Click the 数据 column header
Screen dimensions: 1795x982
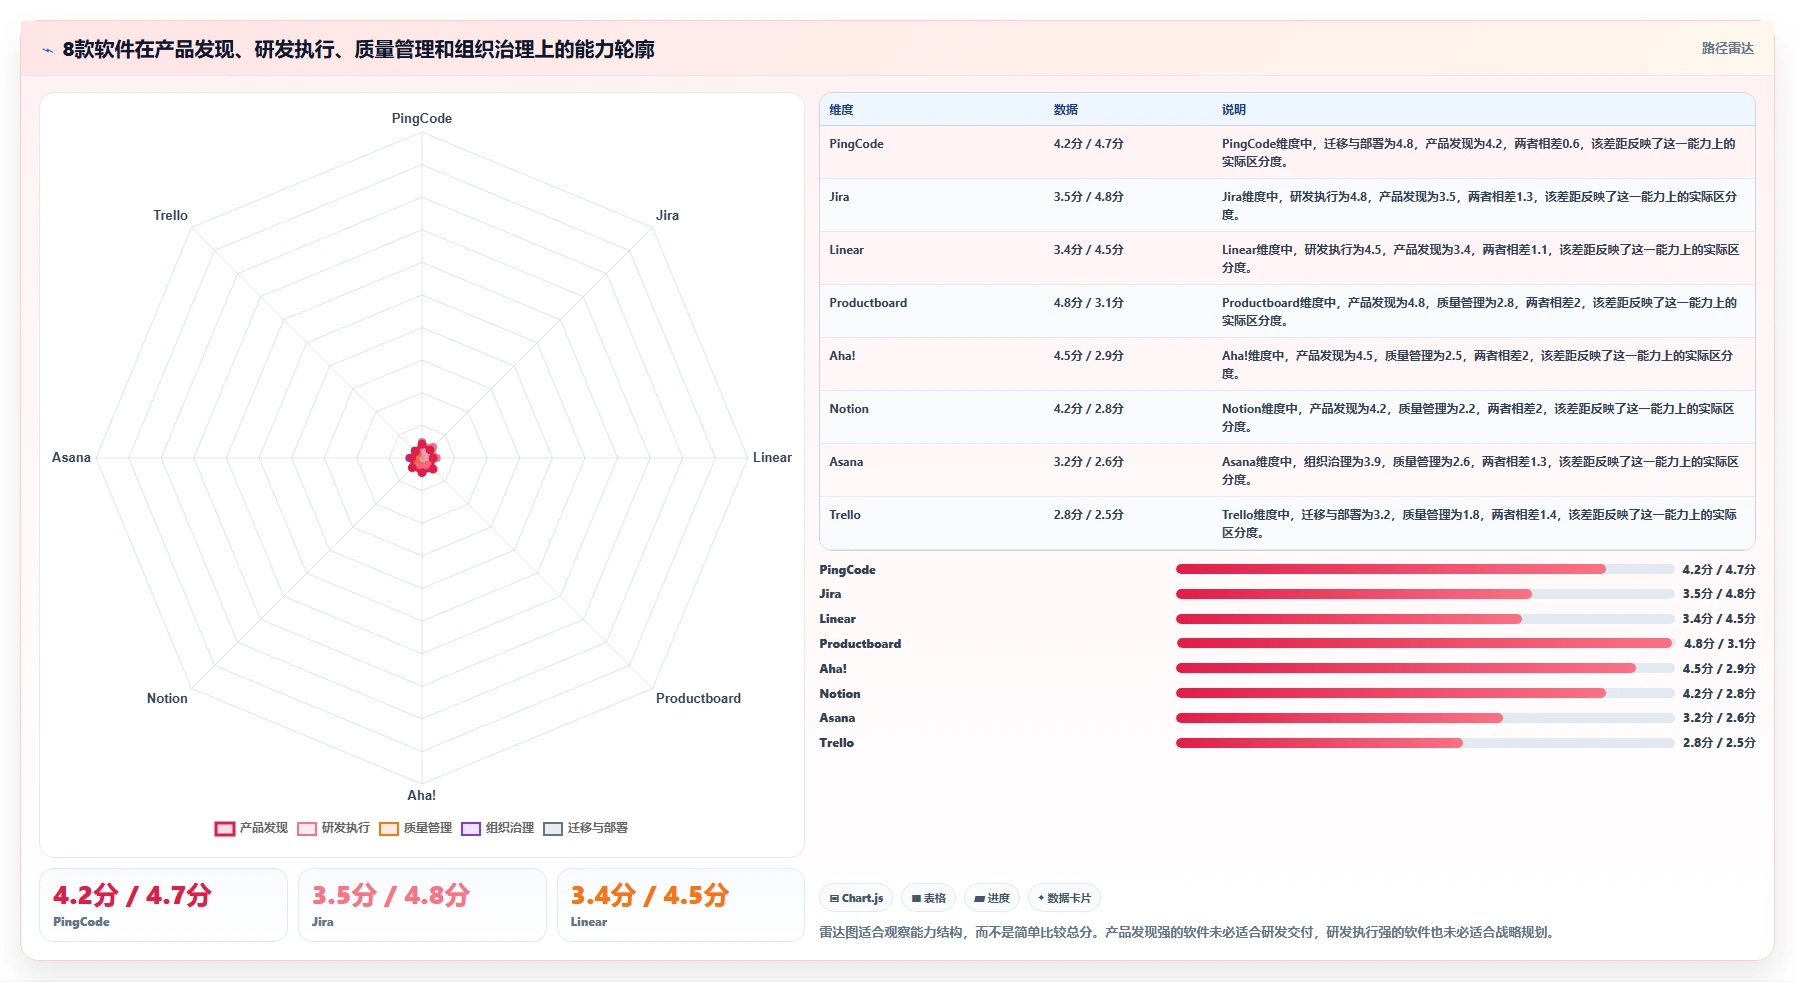pos(1065,110)
